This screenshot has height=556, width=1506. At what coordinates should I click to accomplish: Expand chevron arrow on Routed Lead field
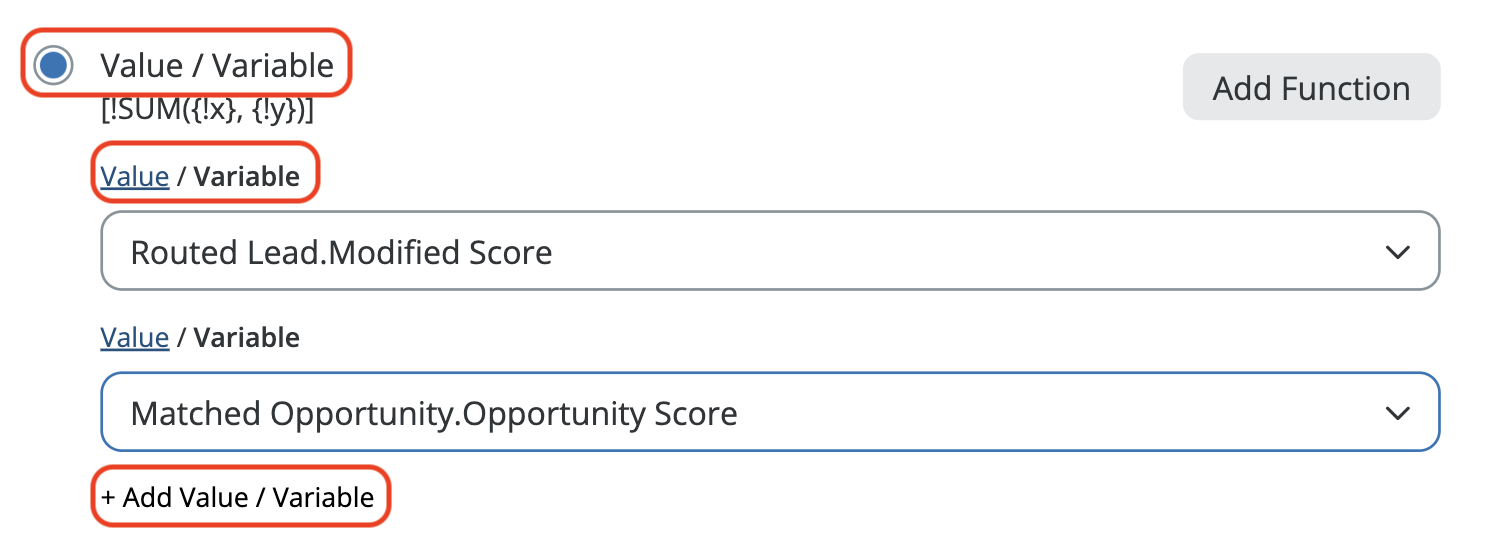(x=1397, y=252)
